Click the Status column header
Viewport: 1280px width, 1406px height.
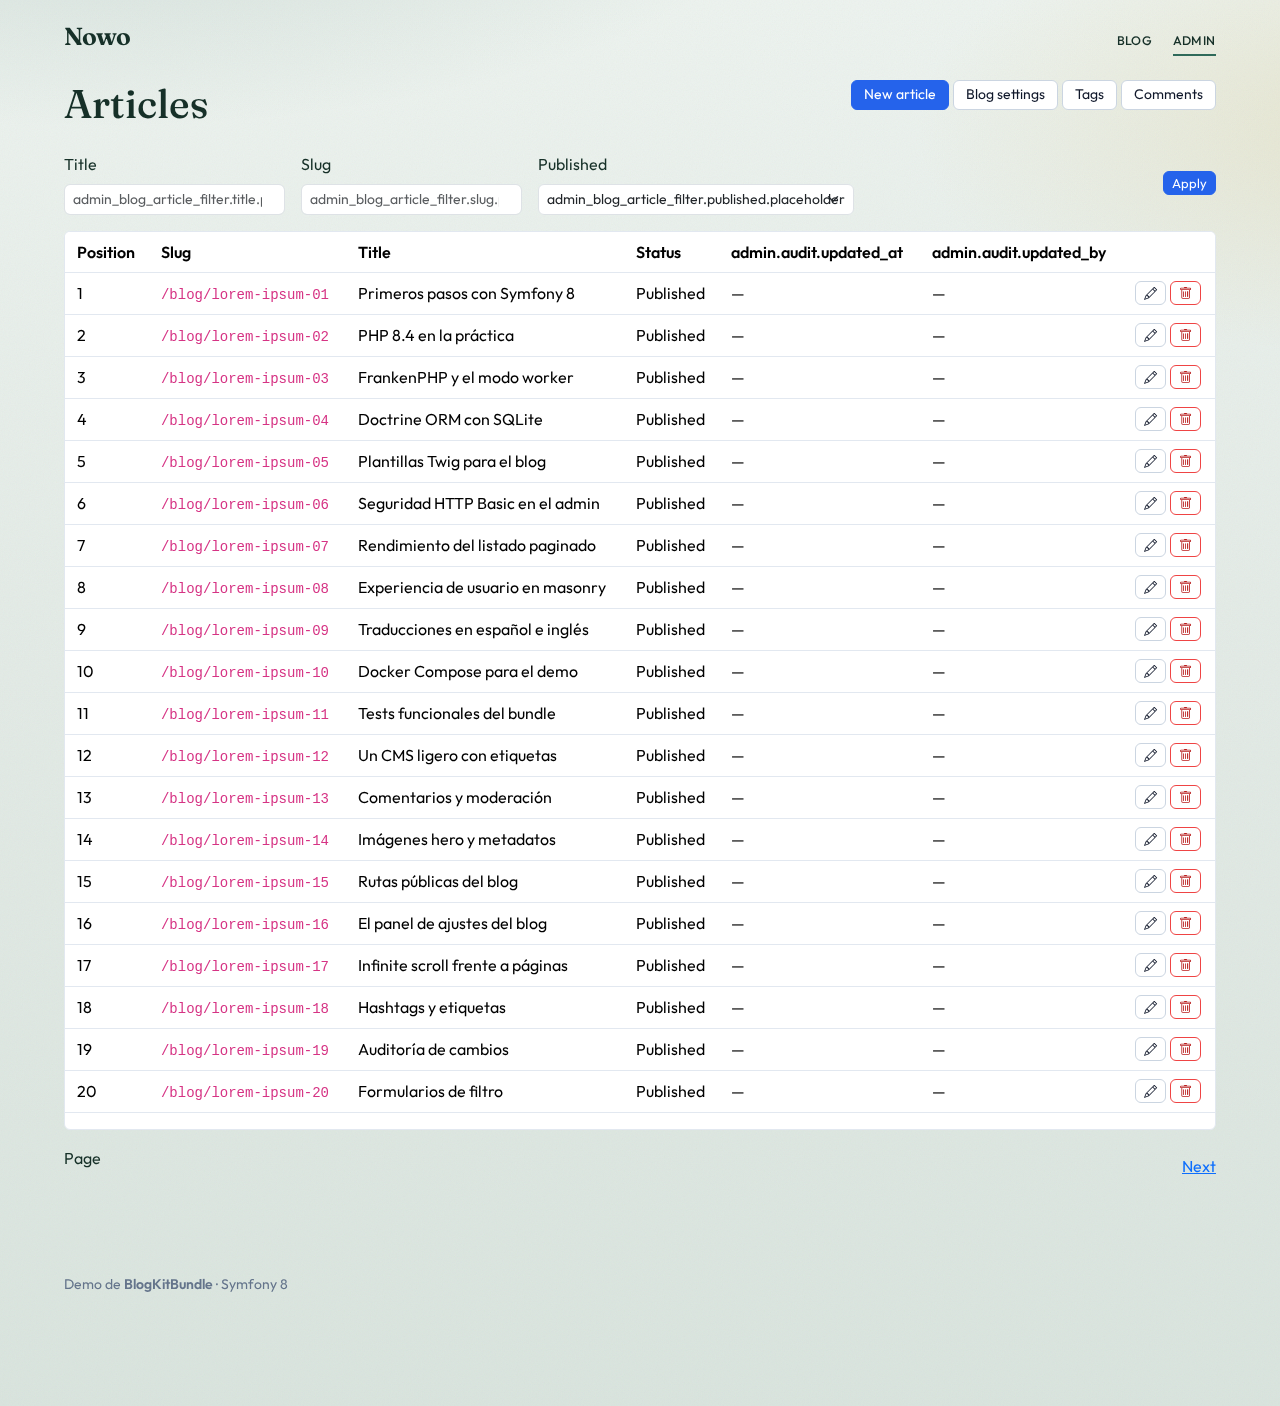coord(658,253)
